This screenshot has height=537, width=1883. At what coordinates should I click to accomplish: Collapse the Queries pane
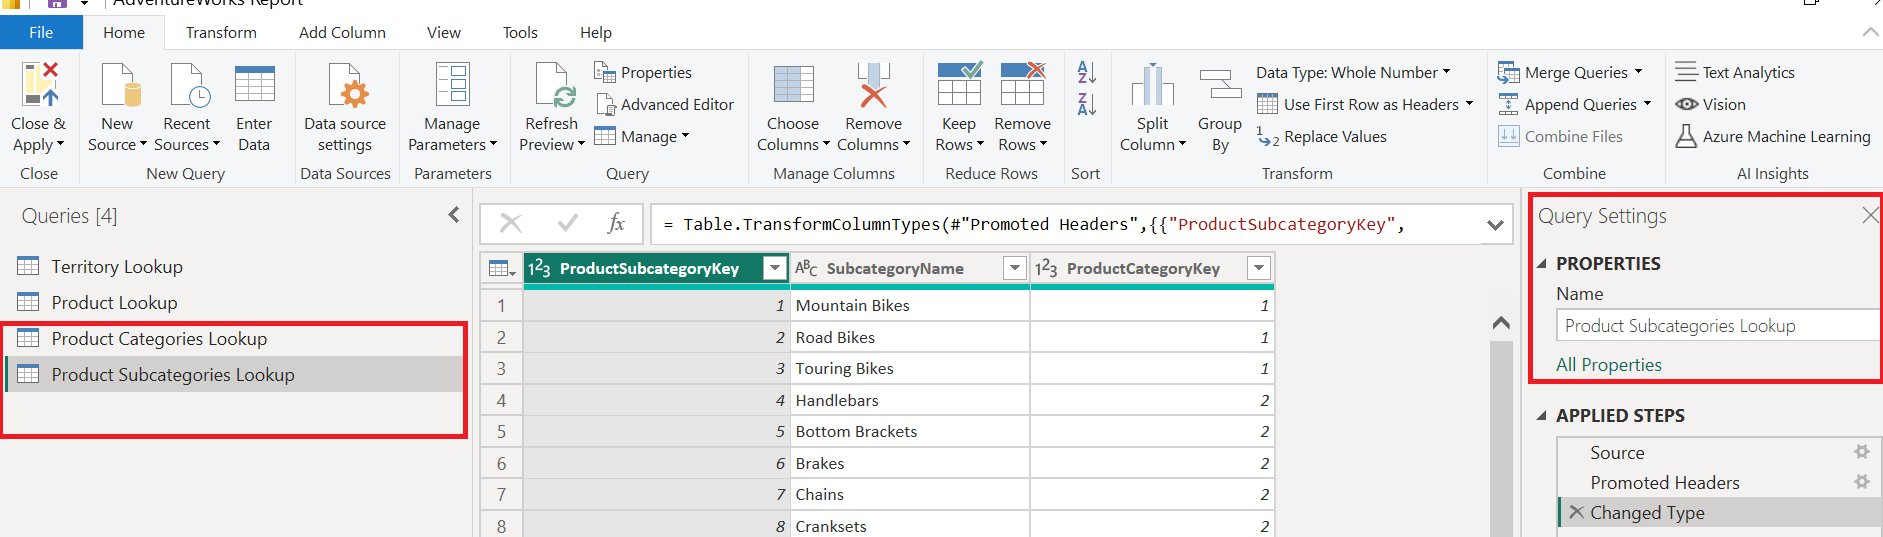click(454, 215)
